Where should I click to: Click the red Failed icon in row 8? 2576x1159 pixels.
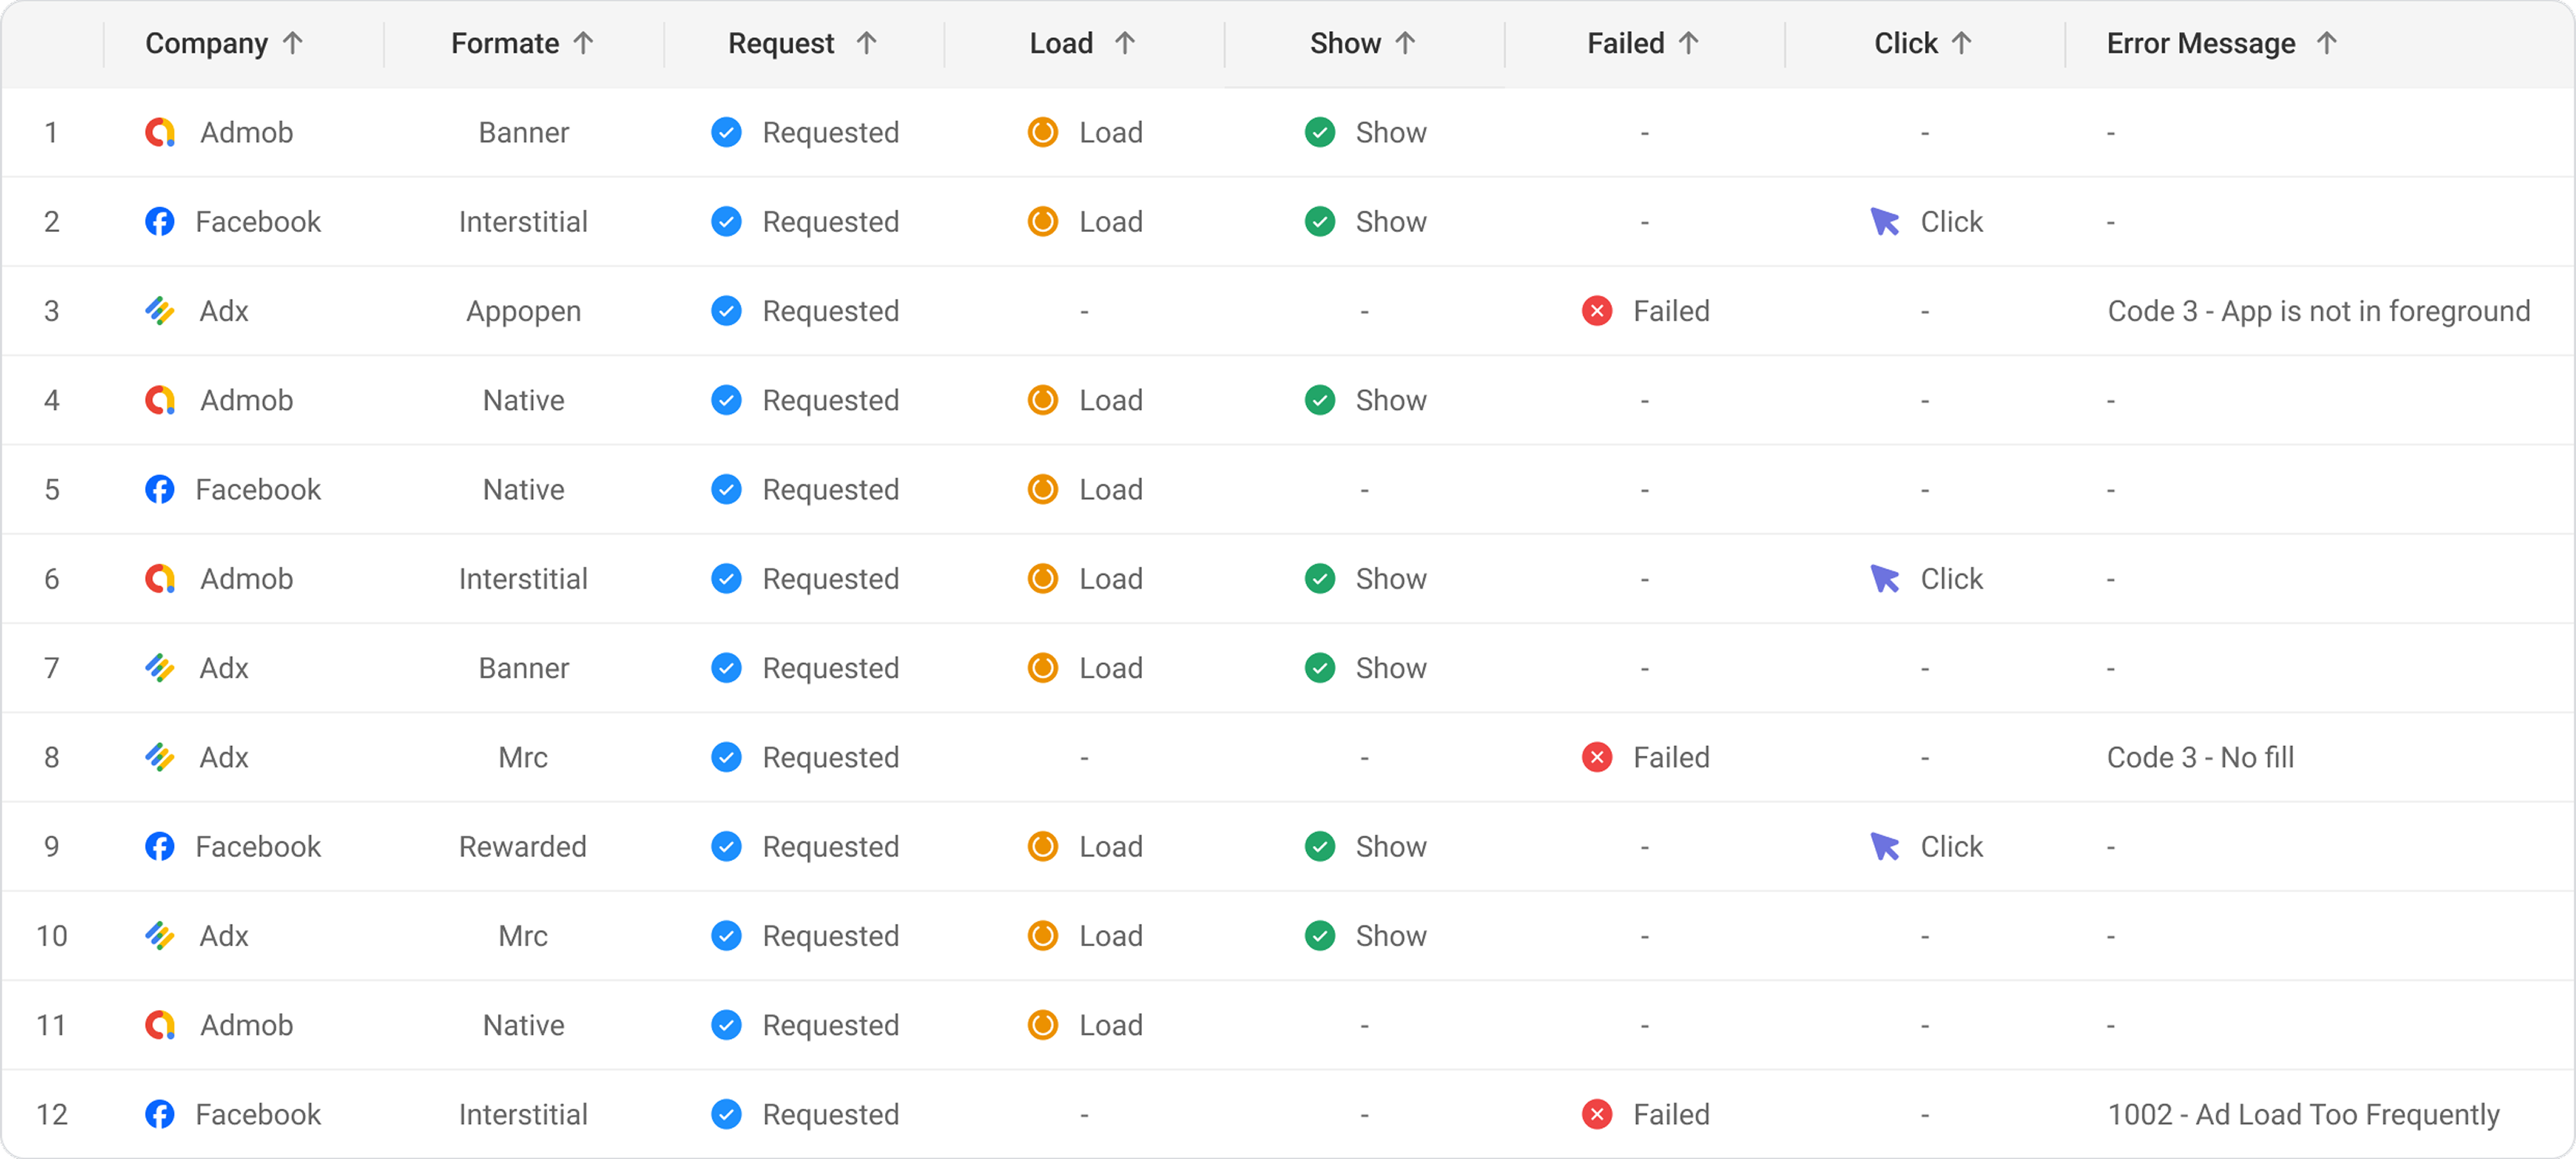(1597, 757)
